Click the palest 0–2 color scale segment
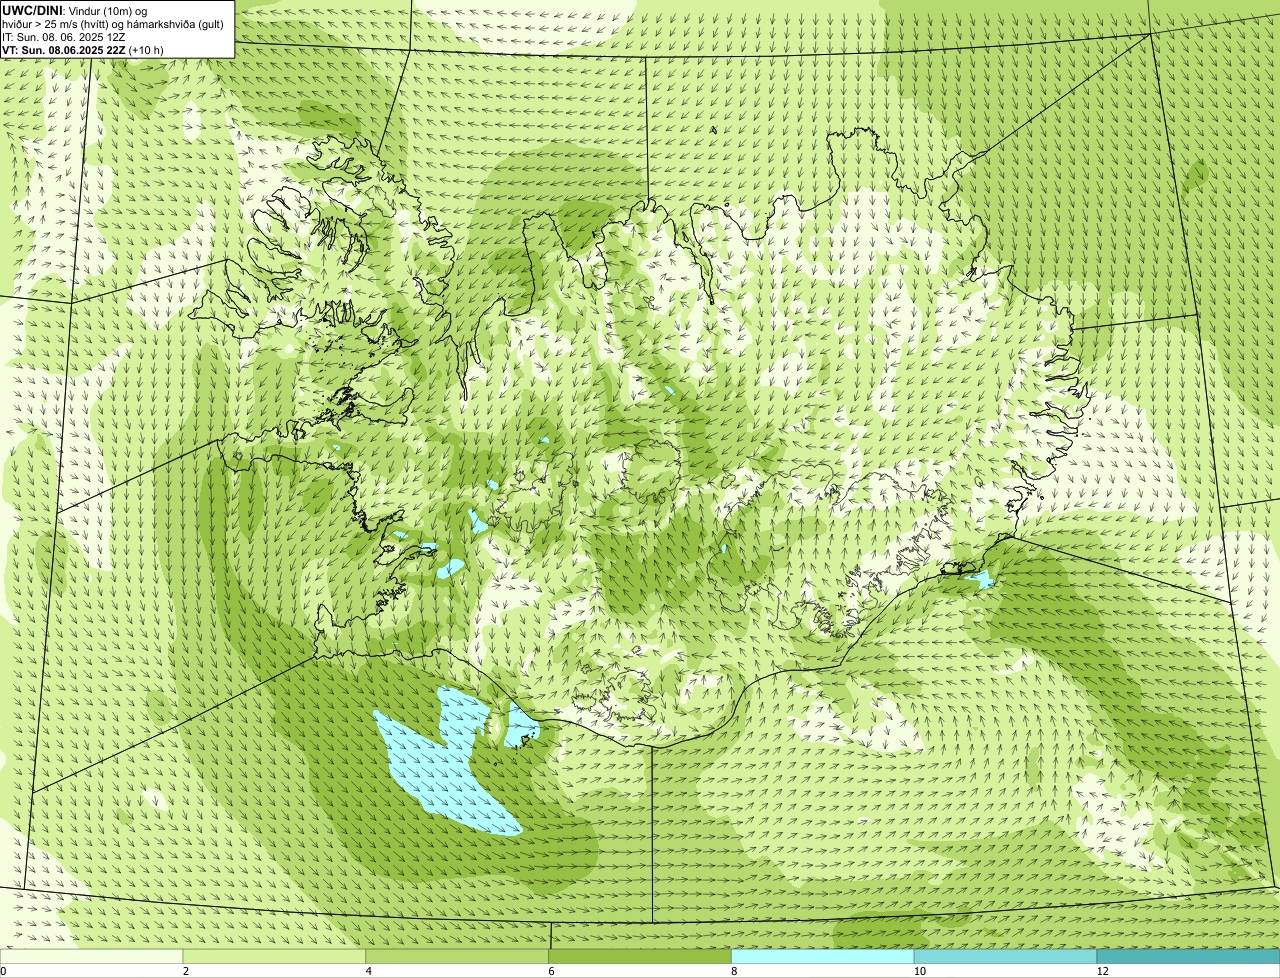1280x978 pixels. (91, 957)
